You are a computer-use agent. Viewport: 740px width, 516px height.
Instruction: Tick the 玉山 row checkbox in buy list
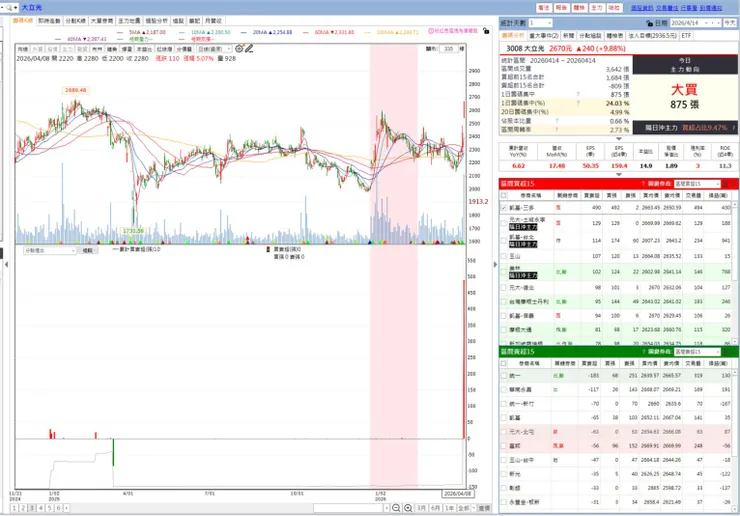[x=504, y=256]
